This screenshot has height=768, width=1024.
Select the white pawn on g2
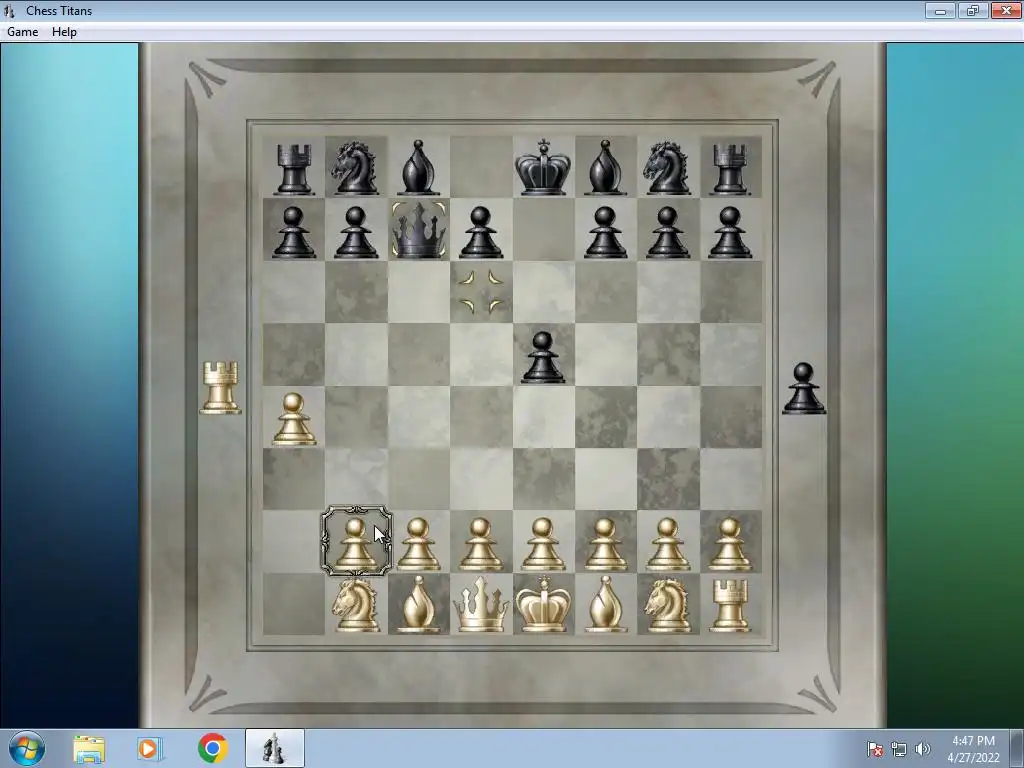(x=667, y=545)
